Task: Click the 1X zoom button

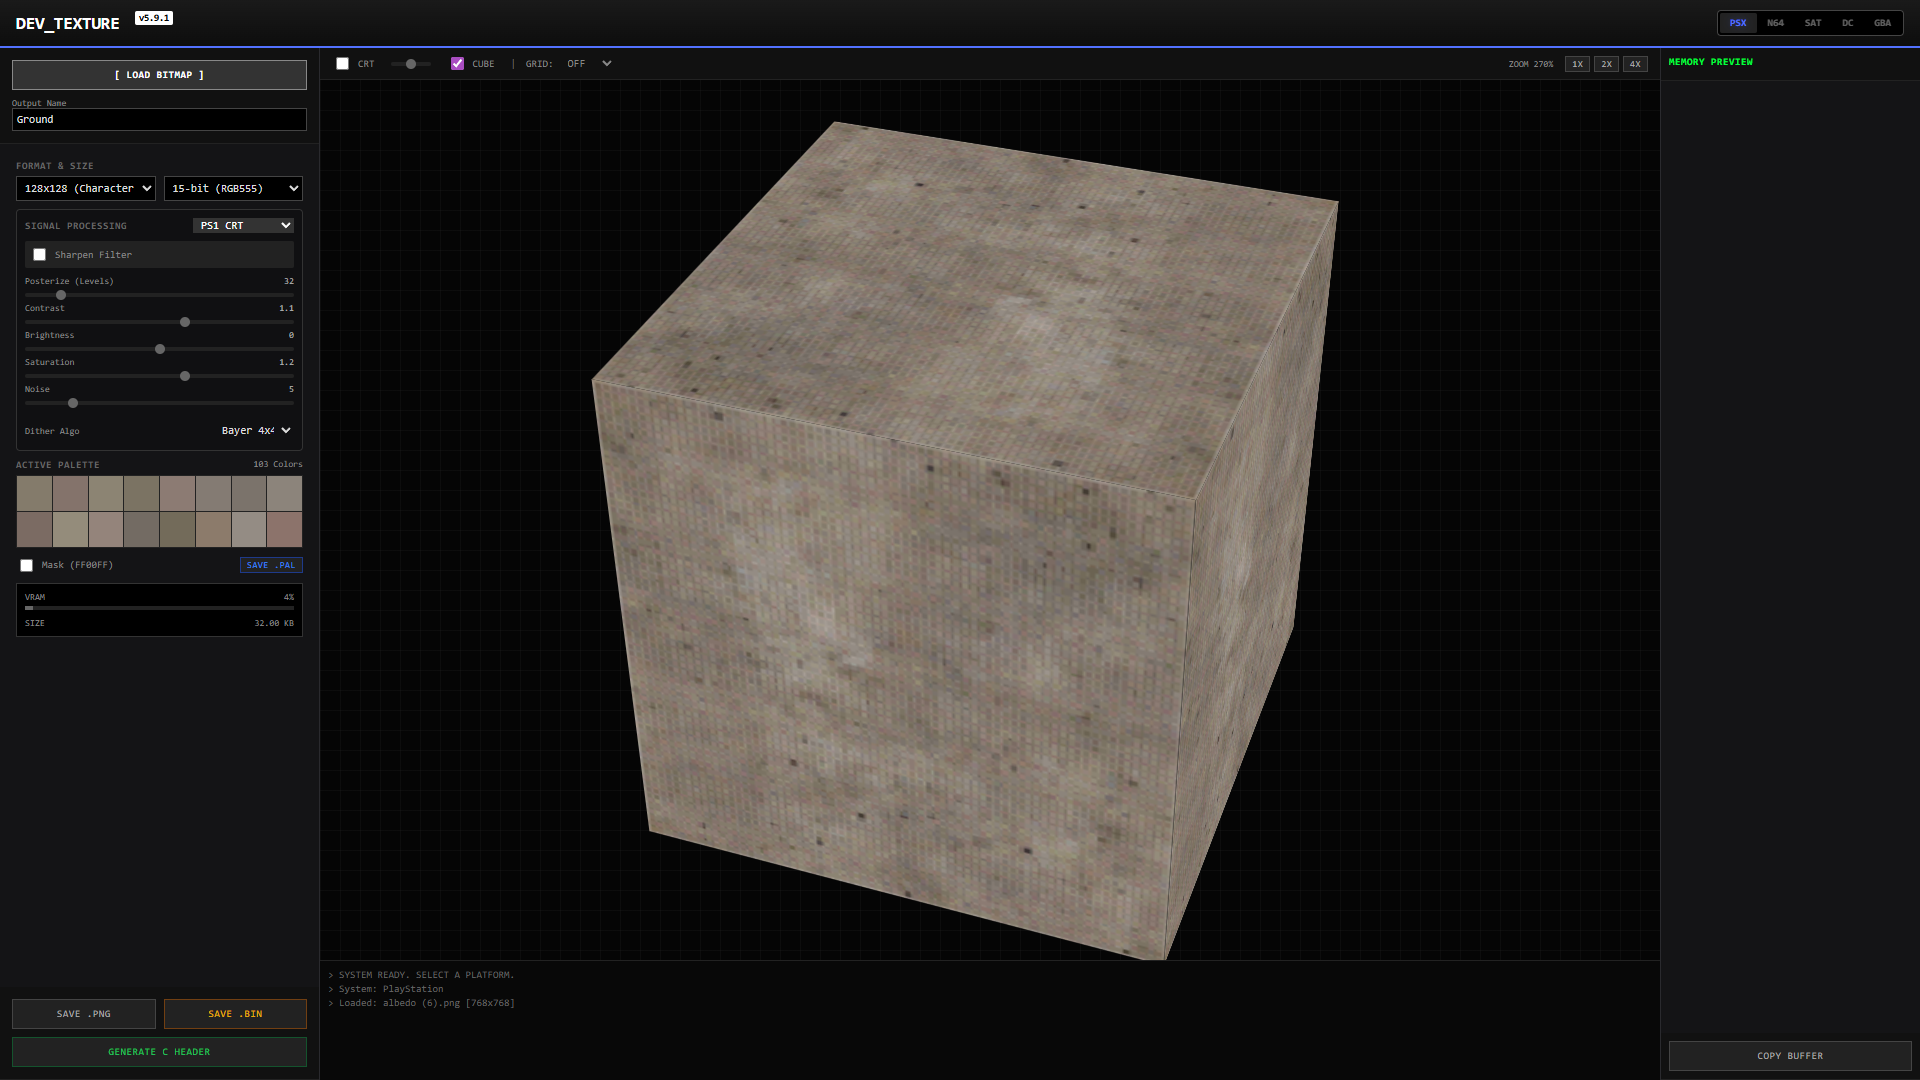Action: 1577,64
